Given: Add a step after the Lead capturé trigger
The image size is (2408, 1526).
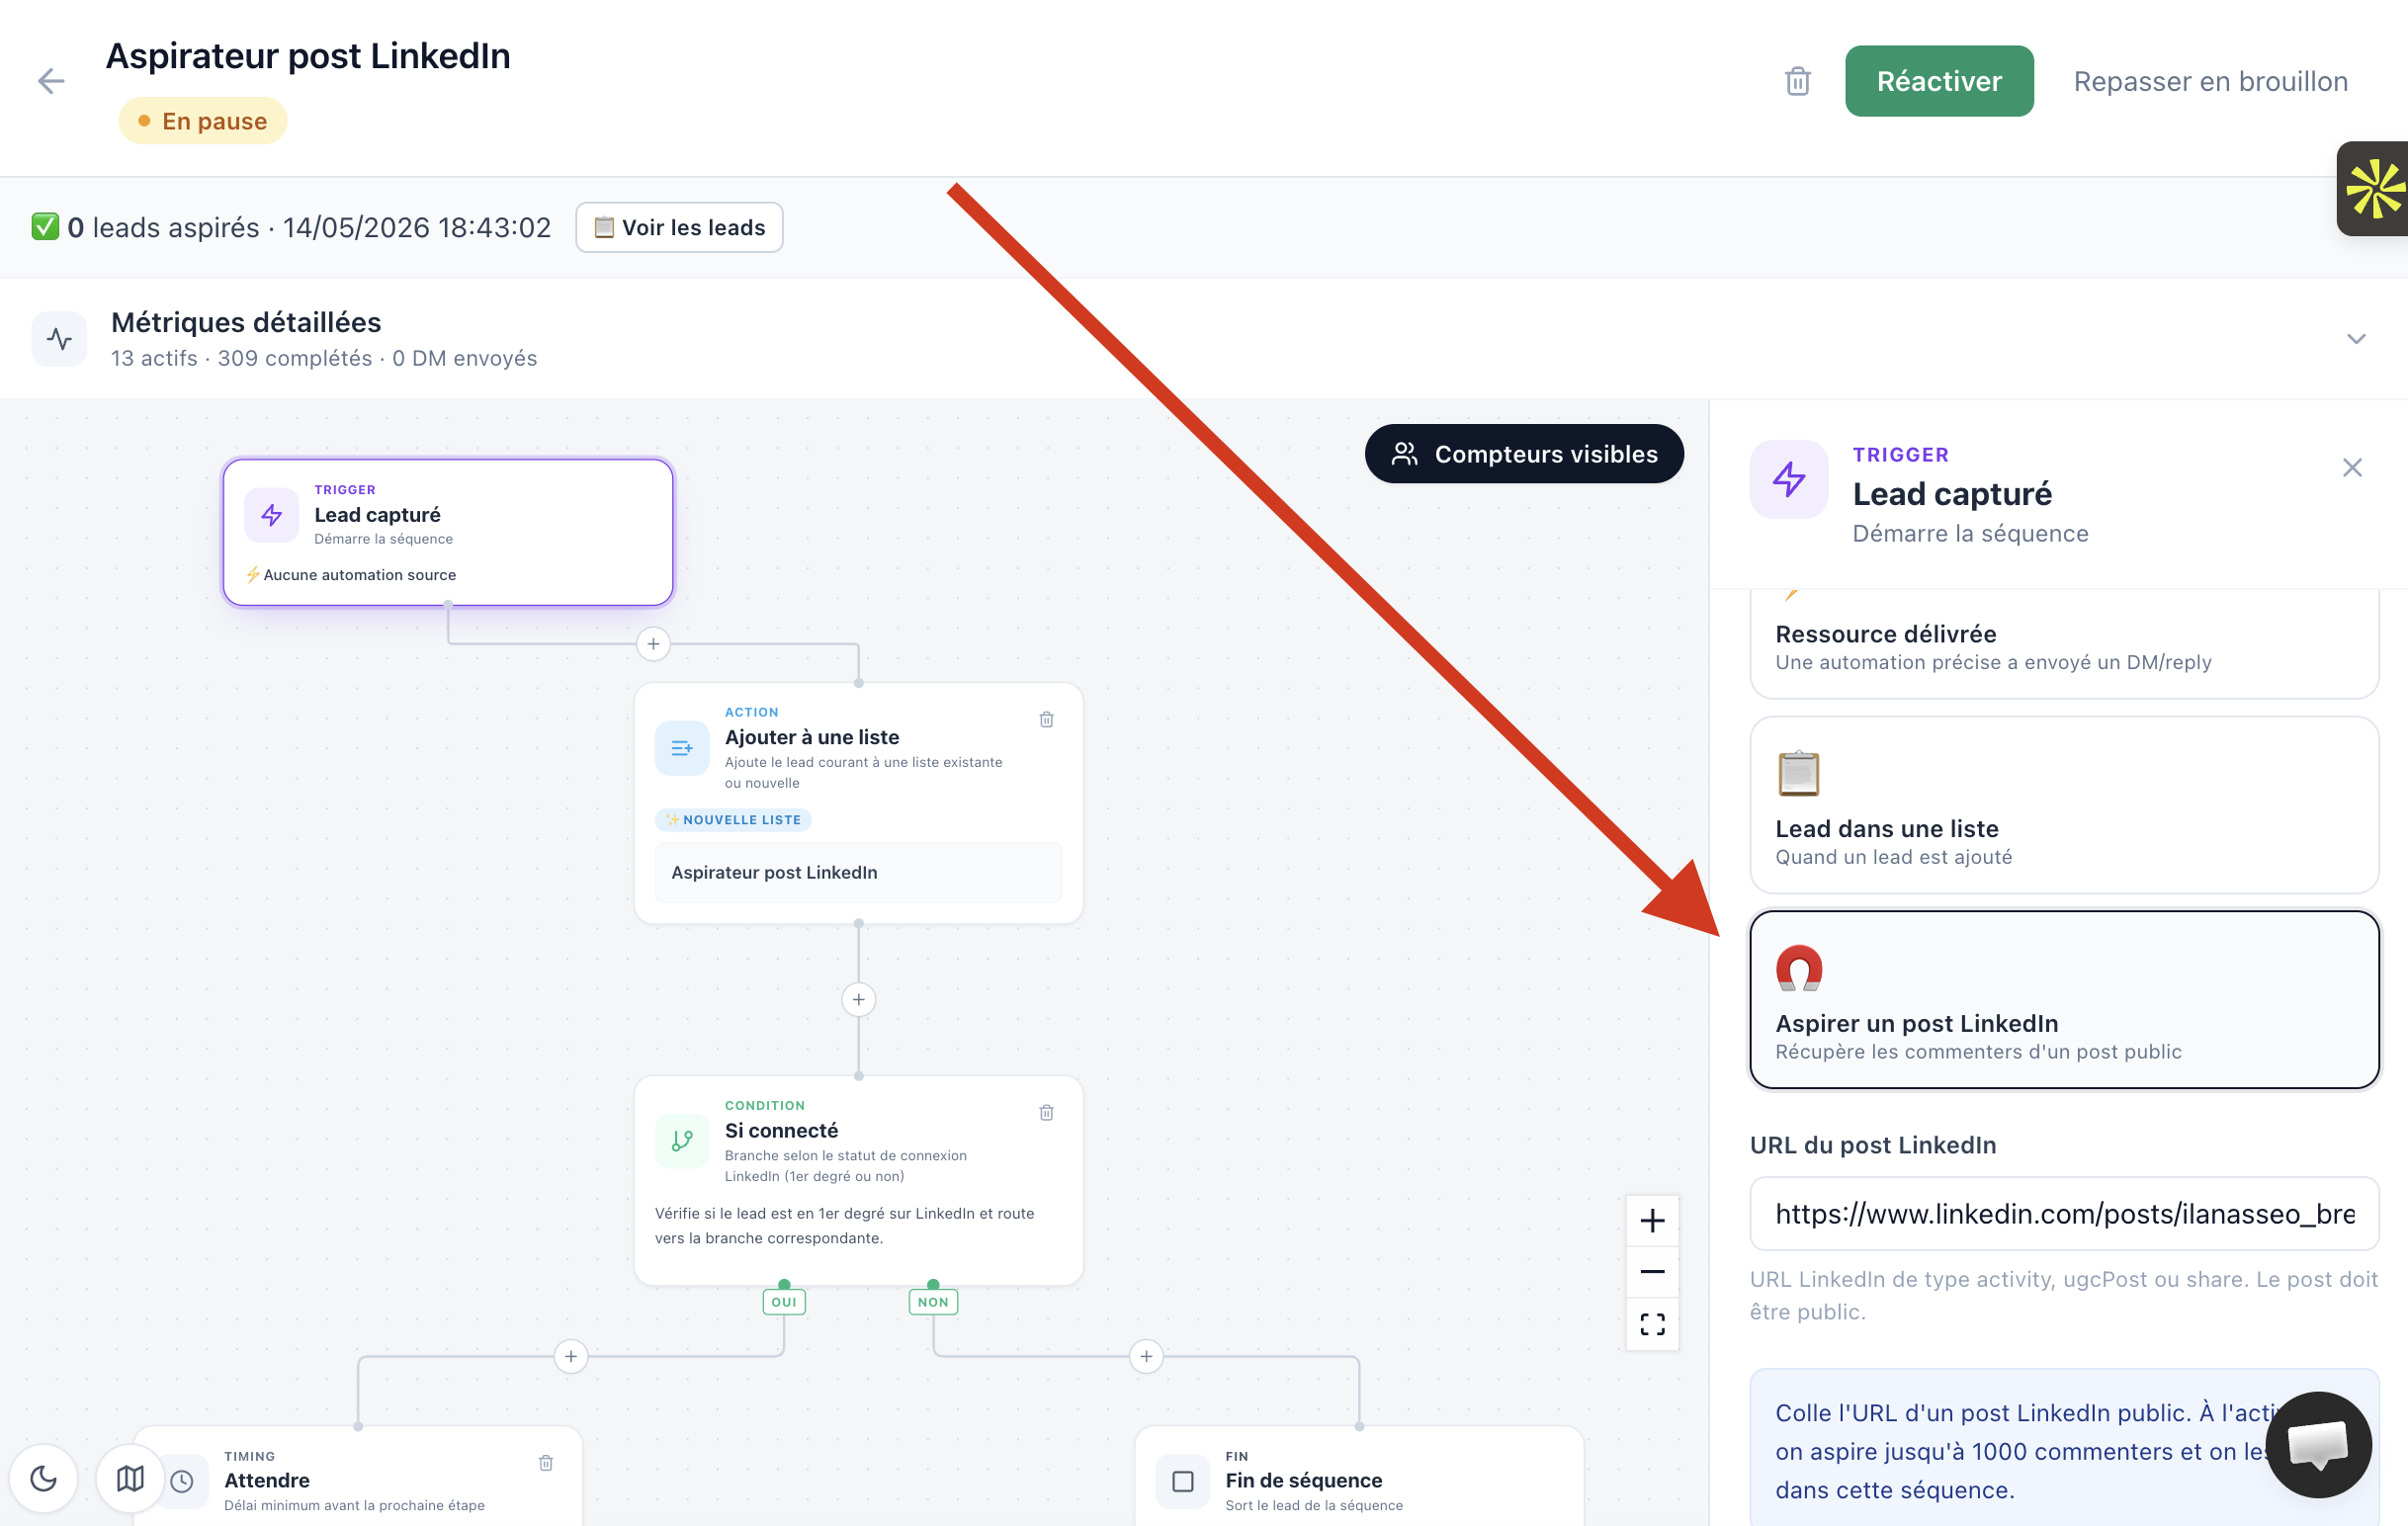Looking at the screenshot, I should tap(653, 644).
